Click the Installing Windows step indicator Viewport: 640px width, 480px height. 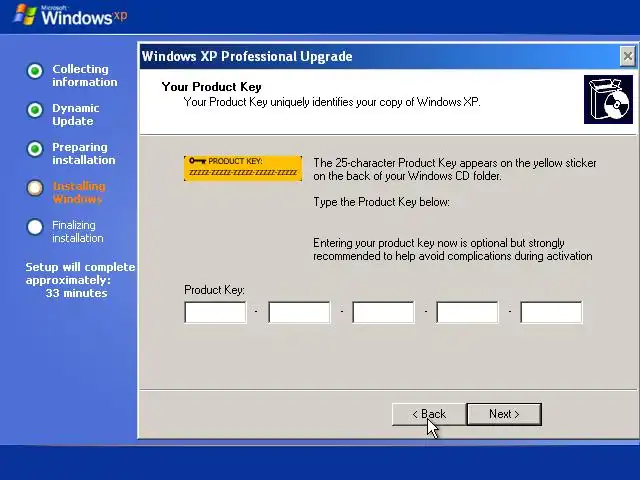35,188
